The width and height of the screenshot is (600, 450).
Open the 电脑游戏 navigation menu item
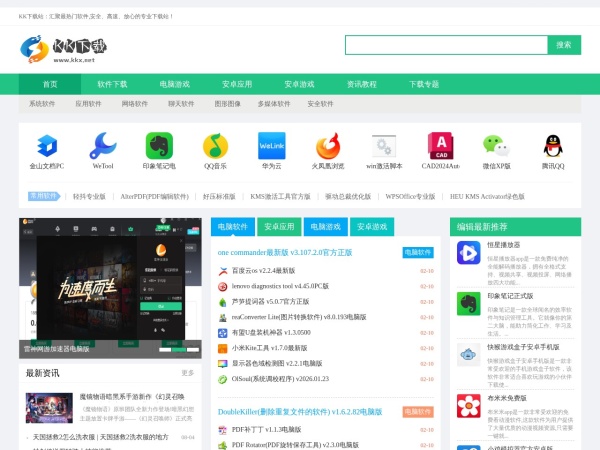click(174, 84)
